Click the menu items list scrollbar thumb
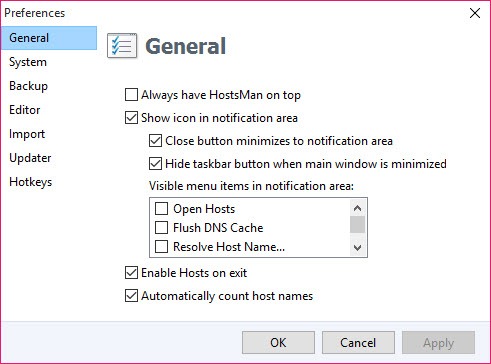491x364 pixels. 357,224
